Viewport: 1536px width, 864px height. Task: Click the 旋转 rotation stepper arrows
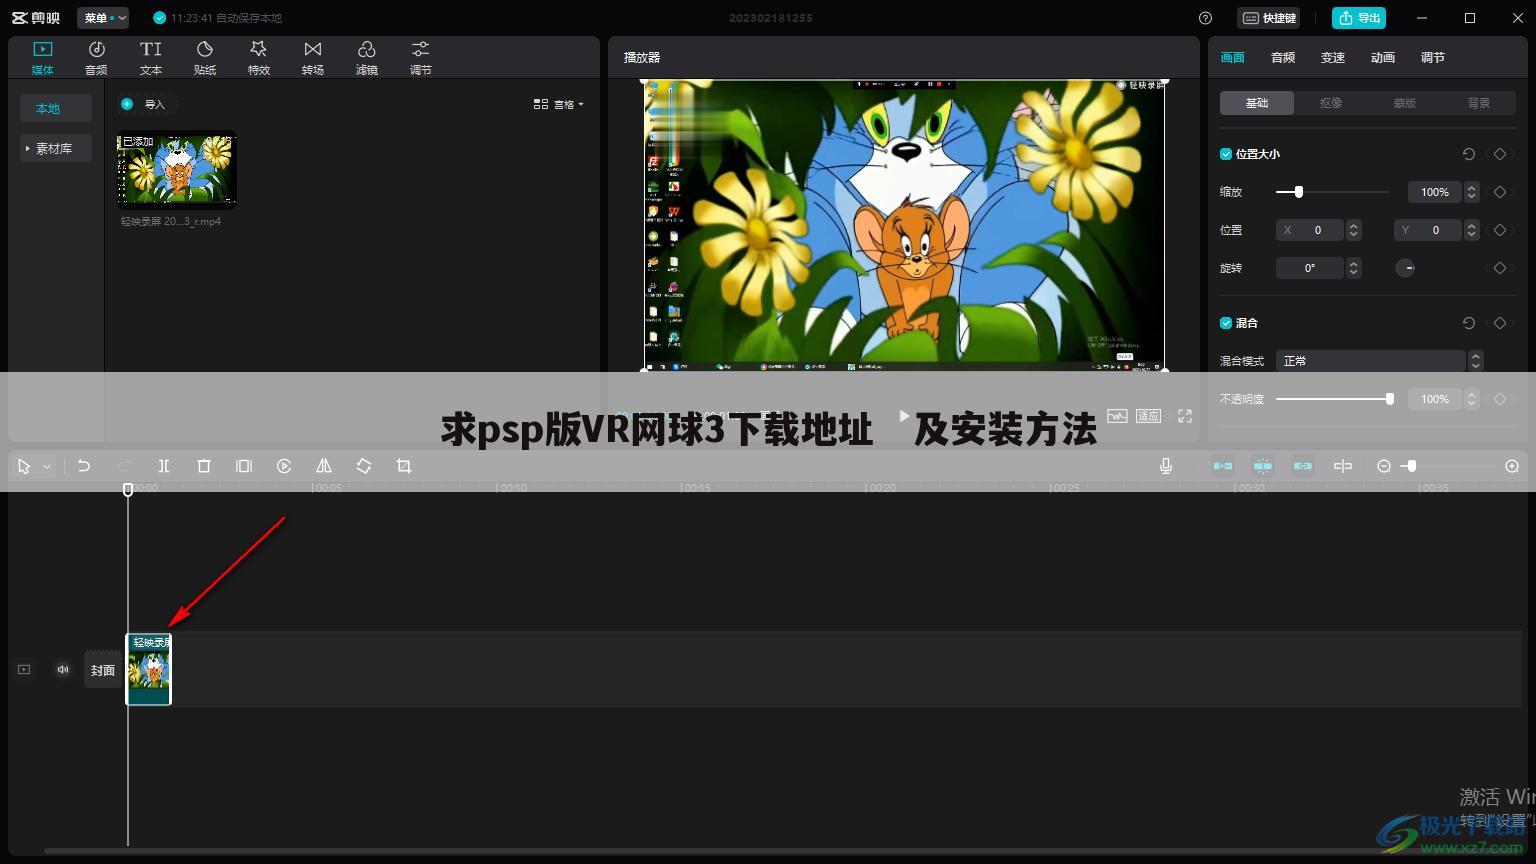click(1353, 268)
